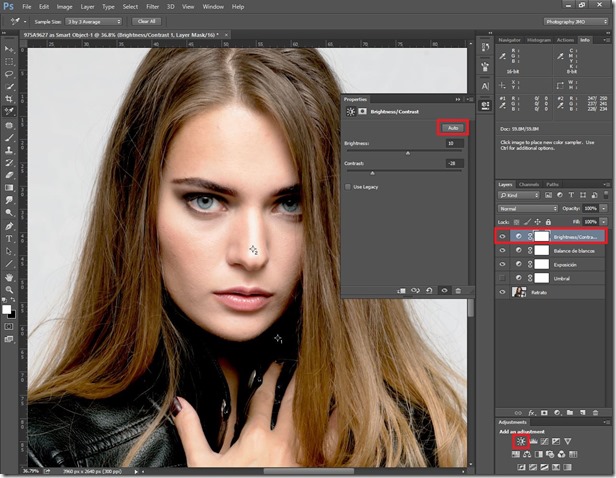Select the Gradient tool
The height and width of the screenshot is (478, 616).
click(x=9, y=187)
